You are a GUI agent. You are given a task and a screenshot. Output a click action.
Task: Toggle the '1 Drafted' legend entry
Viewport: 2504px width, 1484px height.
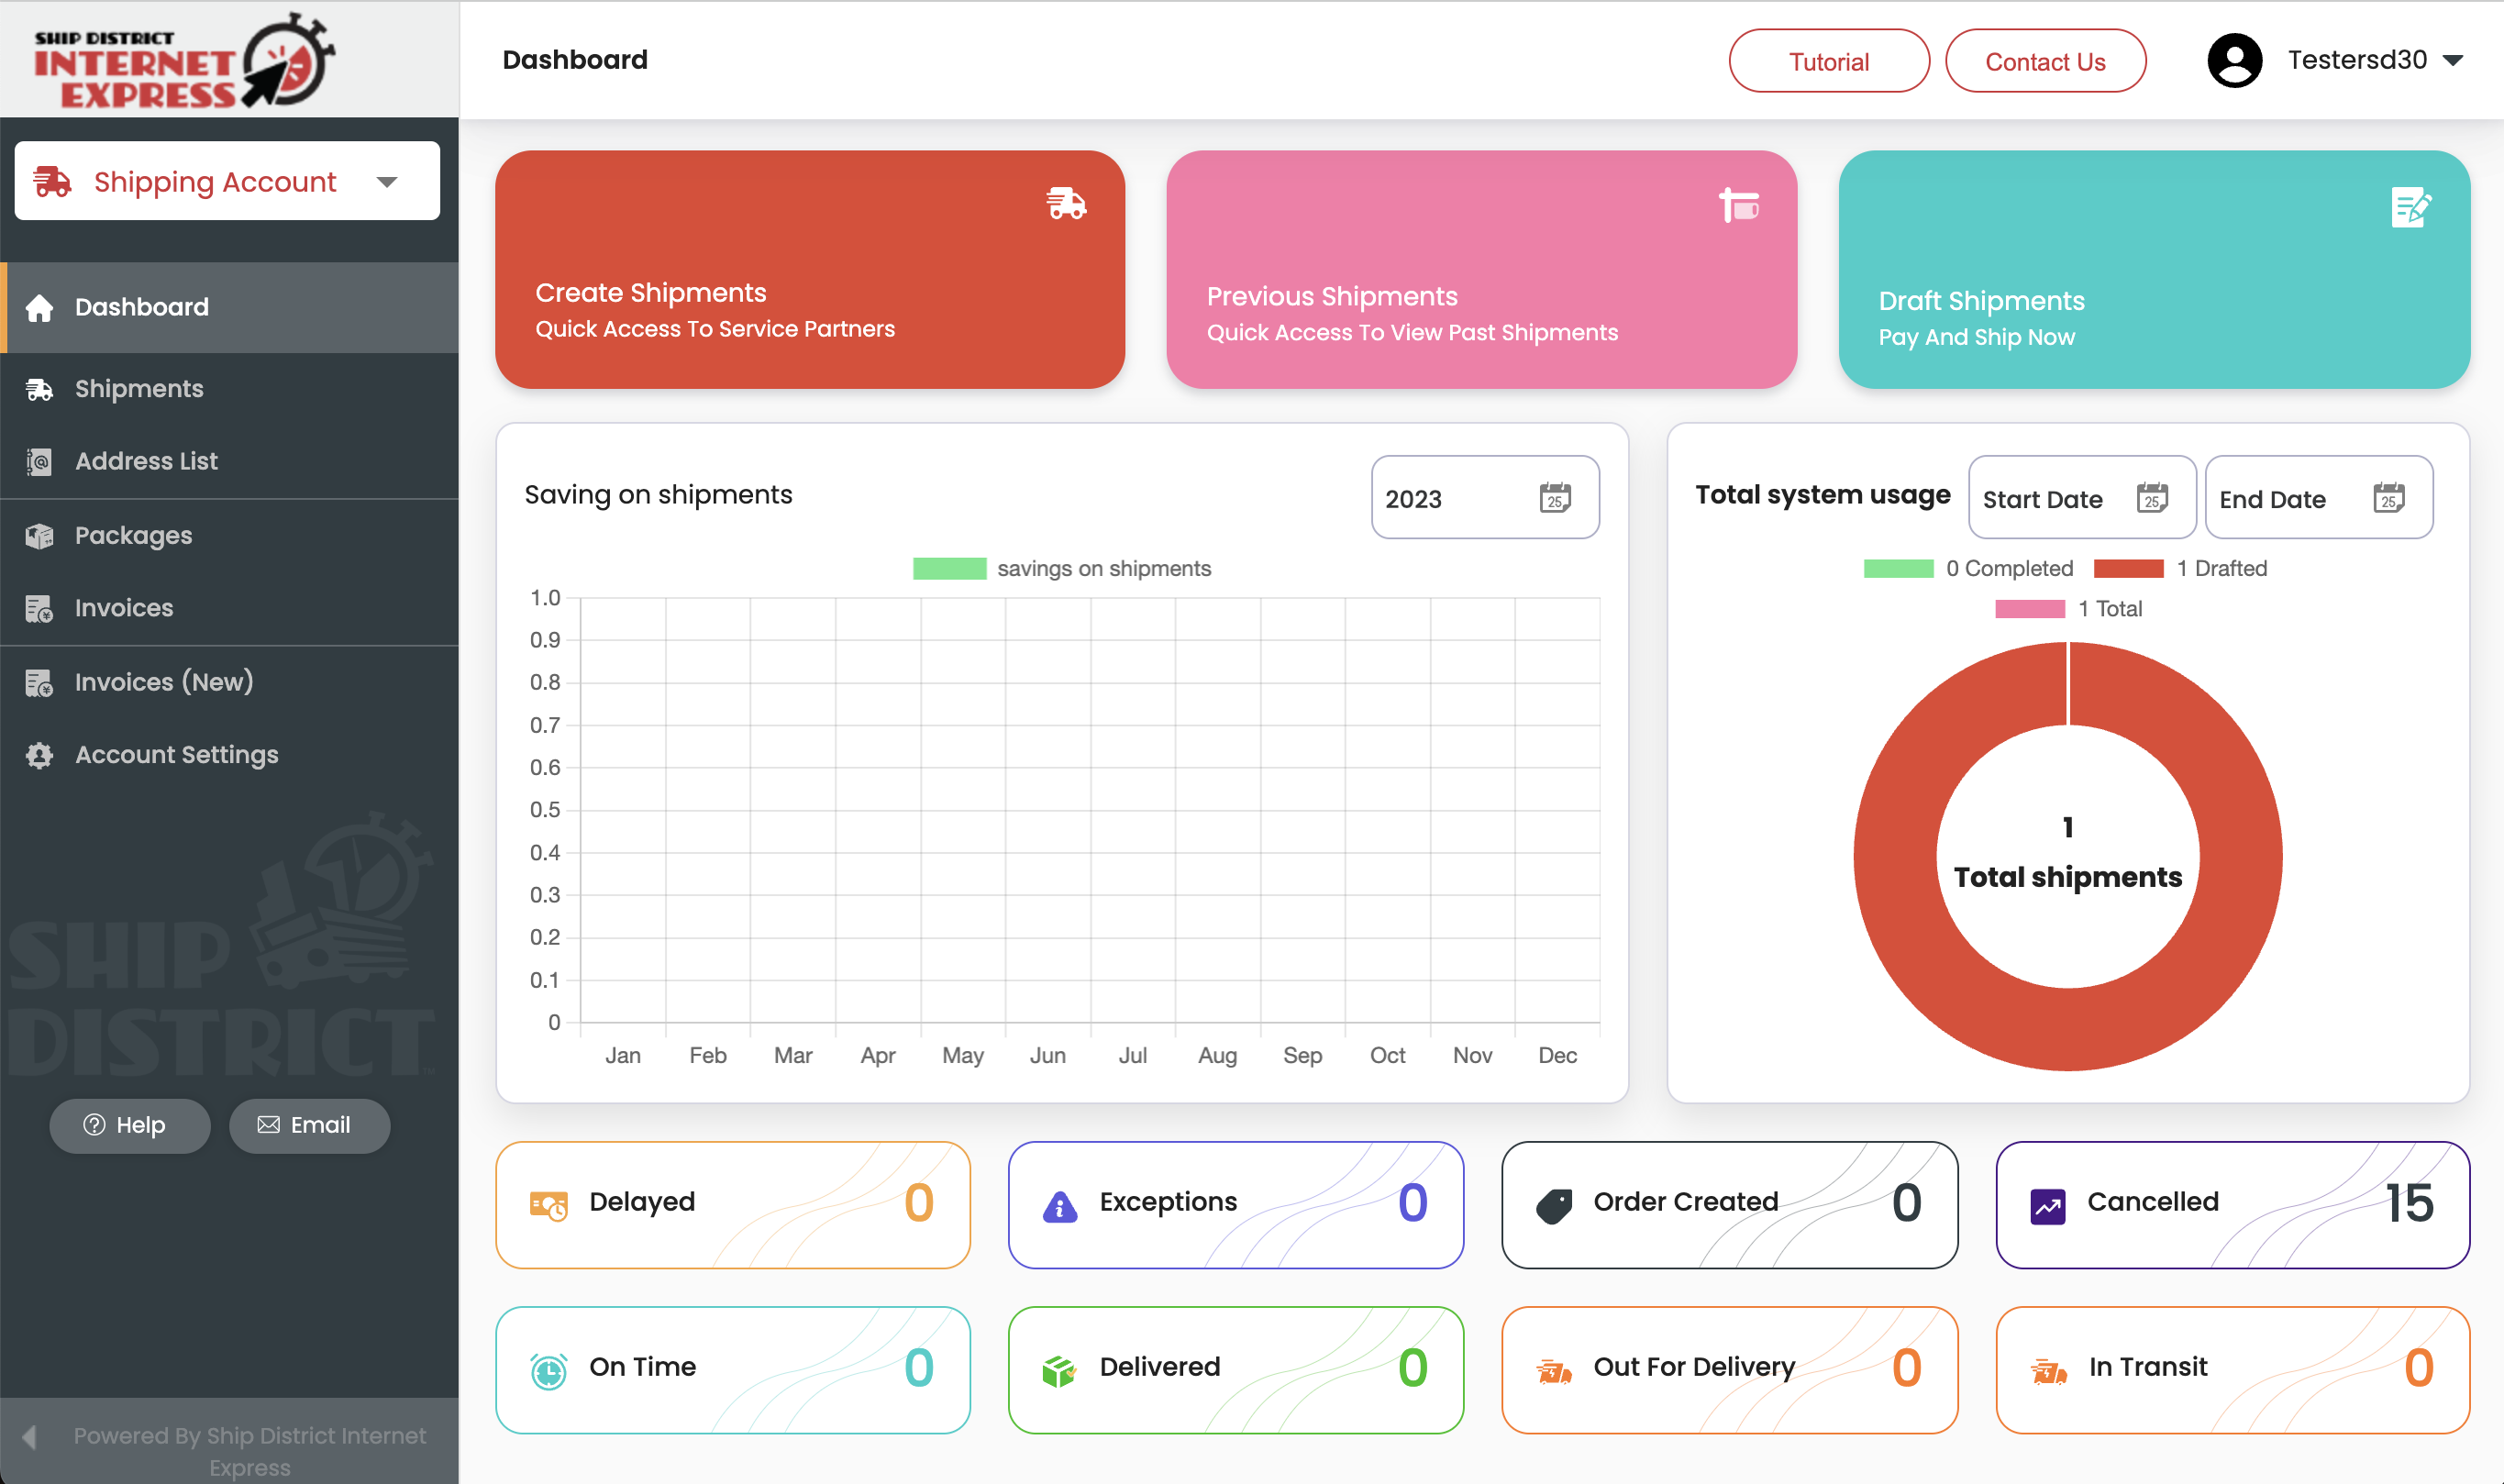tap(2180, 568)
